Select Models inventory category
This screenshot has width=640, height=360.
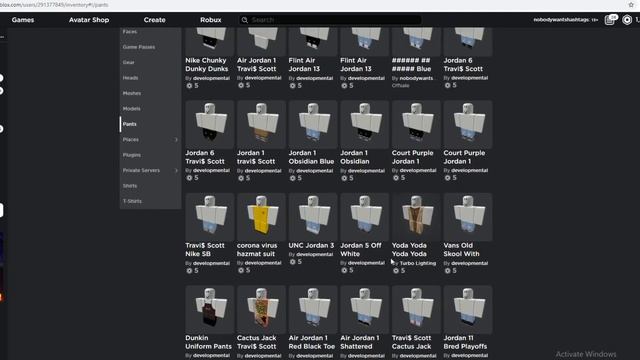[131, 109]
